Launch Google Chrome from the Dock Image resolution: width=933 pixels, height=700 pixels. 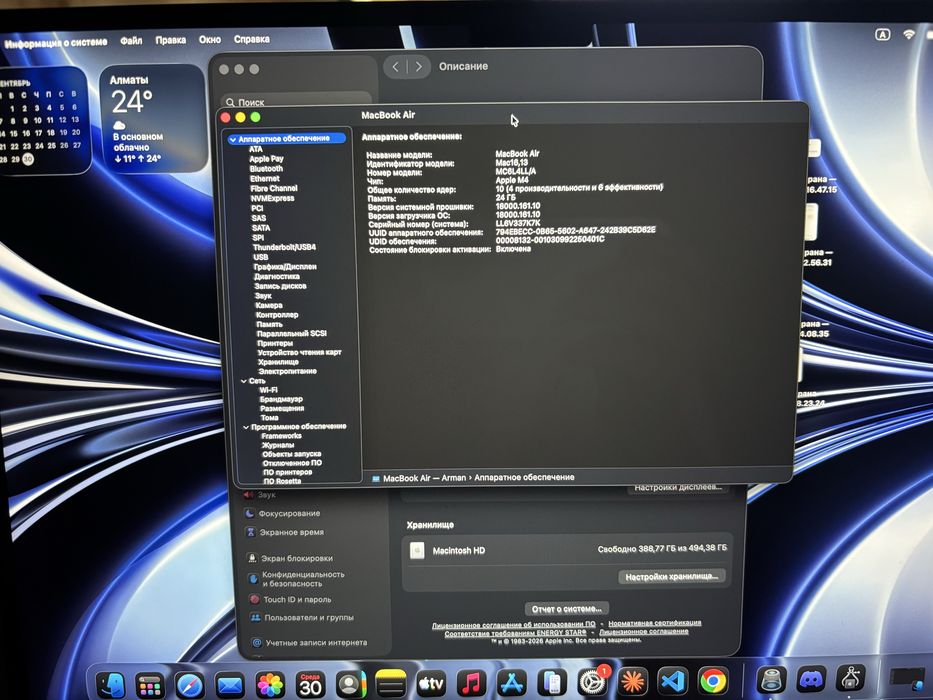713,681
